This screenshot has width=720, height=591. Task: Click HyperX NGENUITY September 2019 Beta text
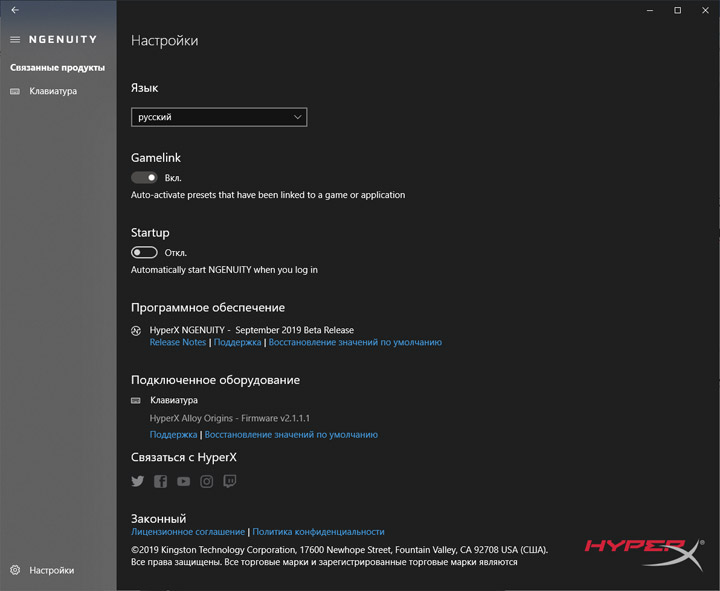click(x=252, y=330)
